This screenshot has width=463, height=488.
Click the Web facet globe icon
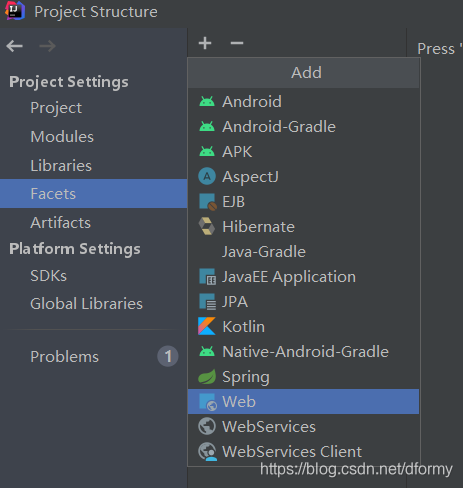(208, 402)
